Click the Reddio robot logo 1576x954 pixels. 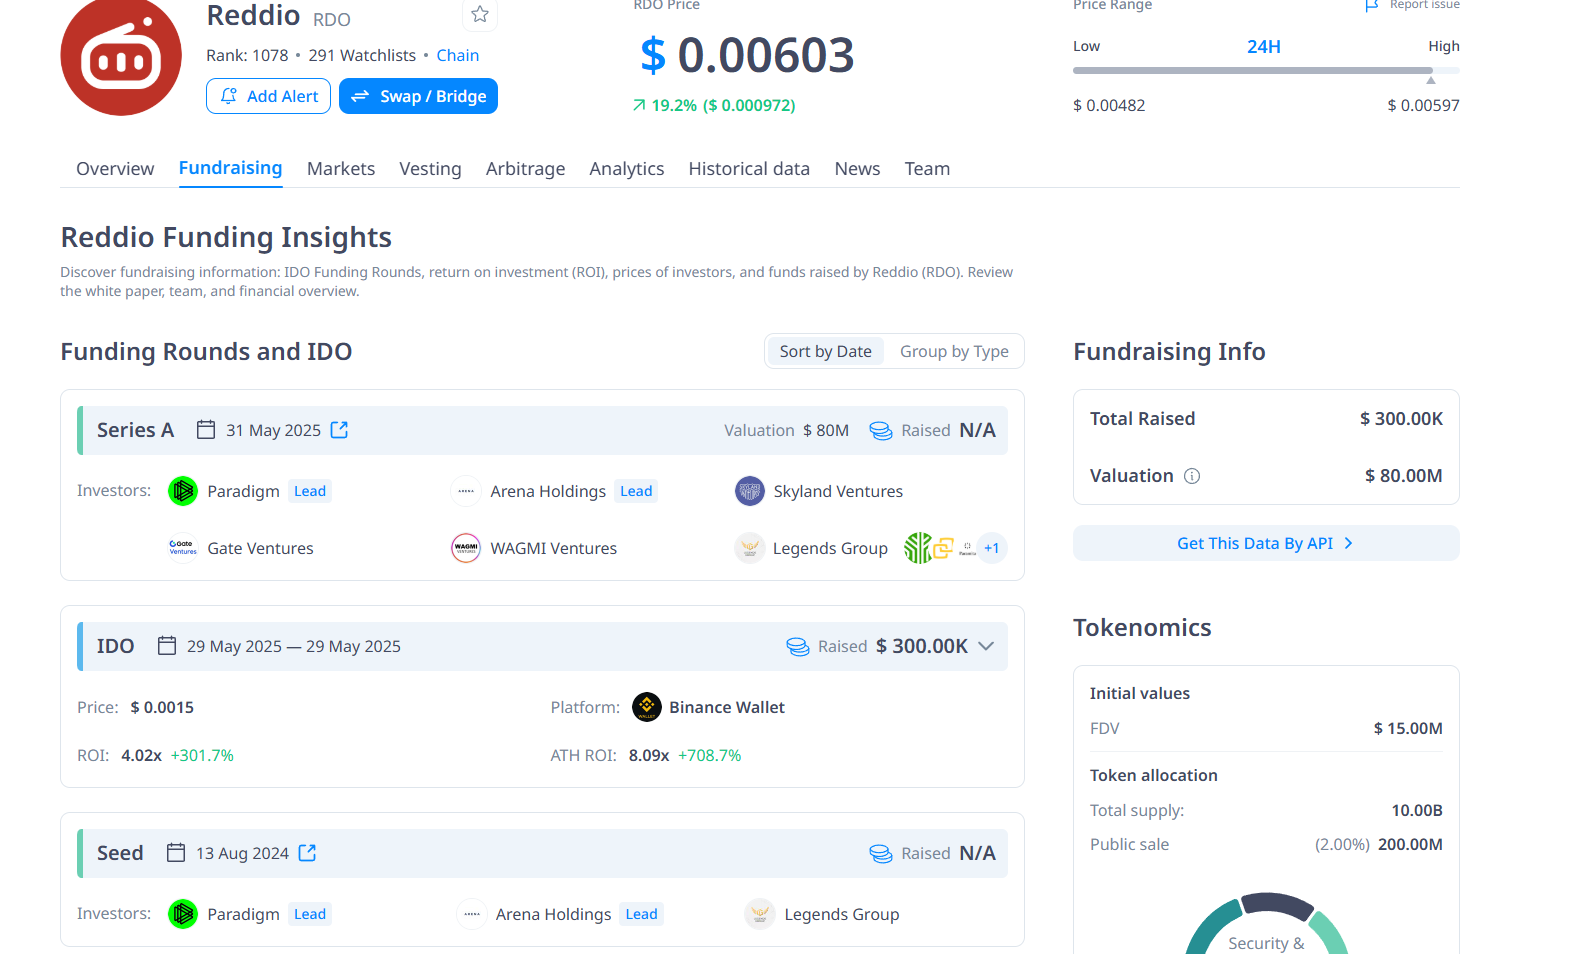[x=121, y=57]
